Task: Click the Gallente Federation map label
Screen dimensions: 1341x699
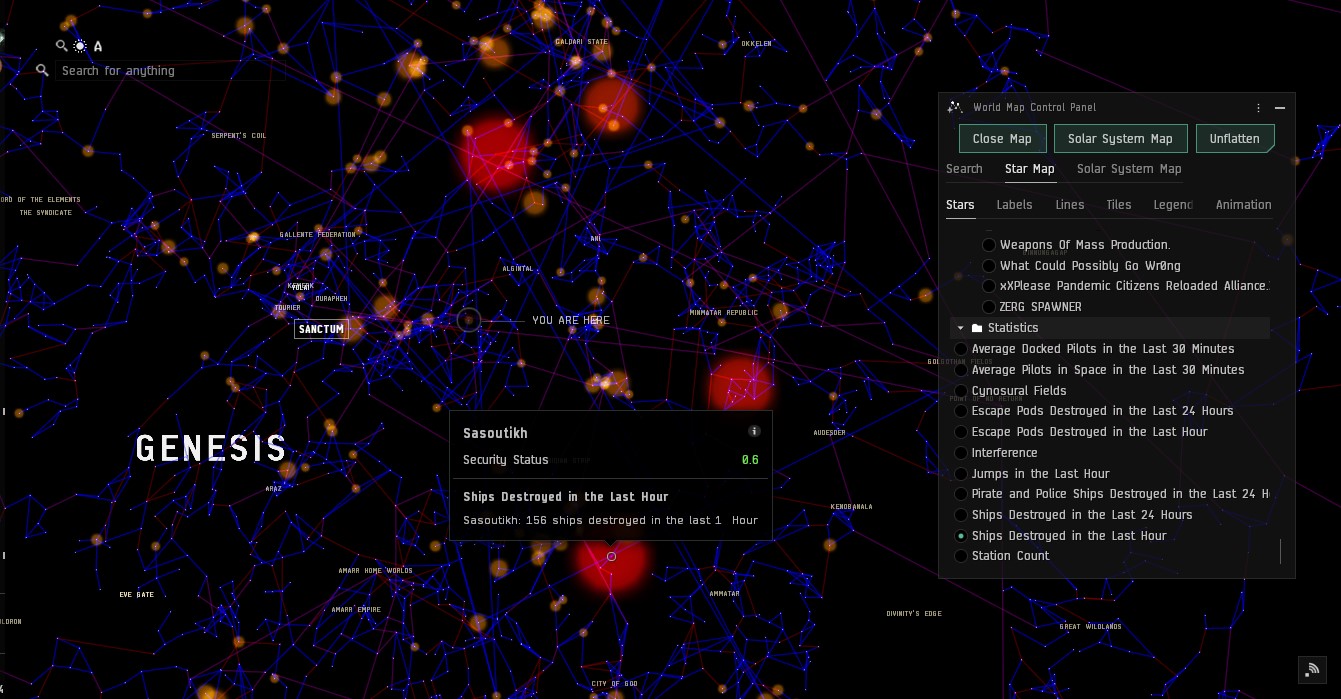Action: coord(318,234)
